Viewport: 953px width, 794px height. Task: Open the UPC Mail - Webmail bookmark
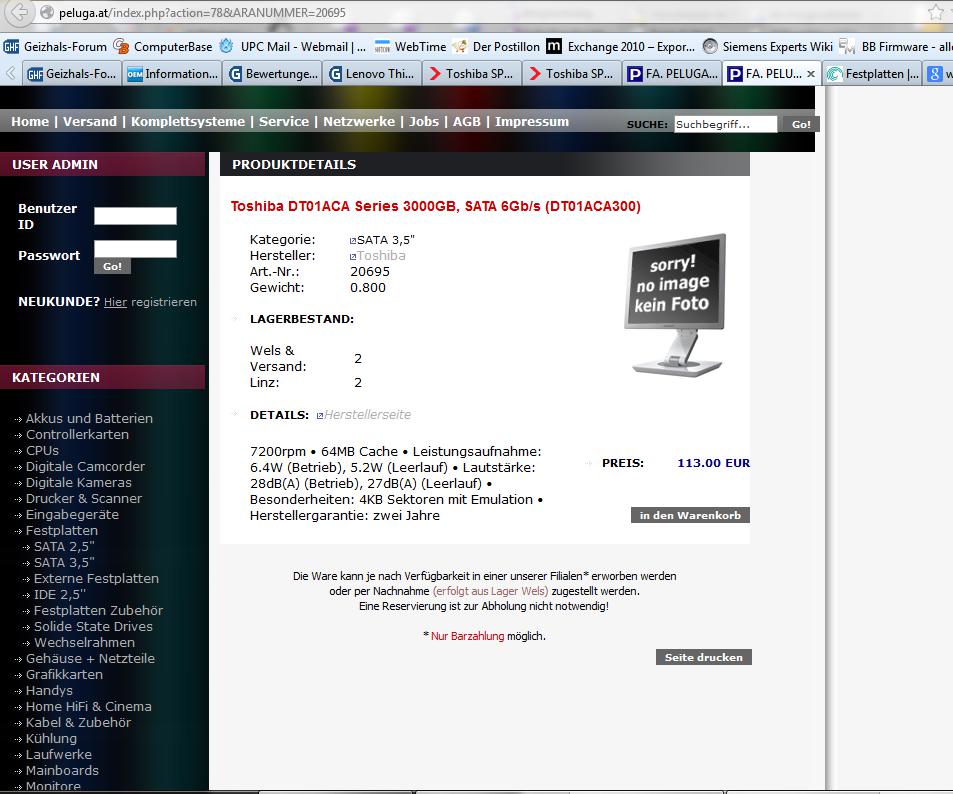(293, 47)
